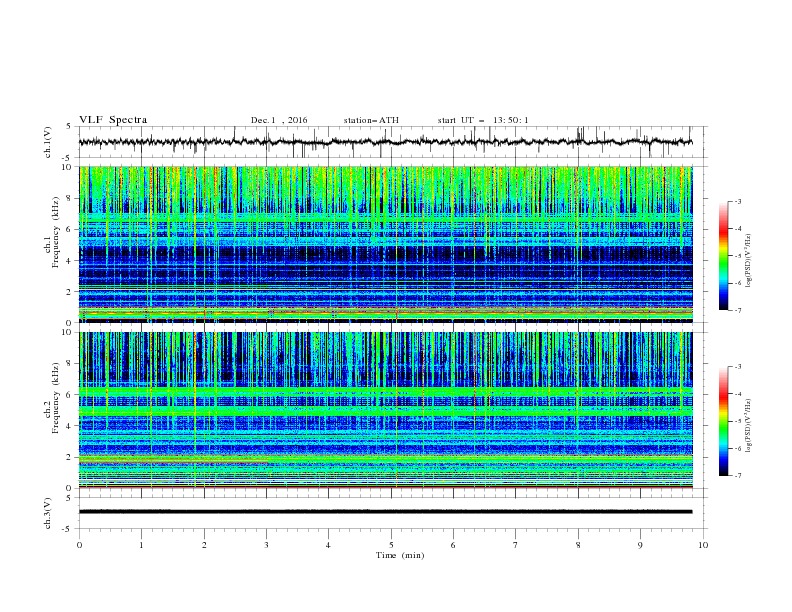The image size is (792, 612).
Task: Click the "ch.3(V)" waveform axis label
Action: 48,513
